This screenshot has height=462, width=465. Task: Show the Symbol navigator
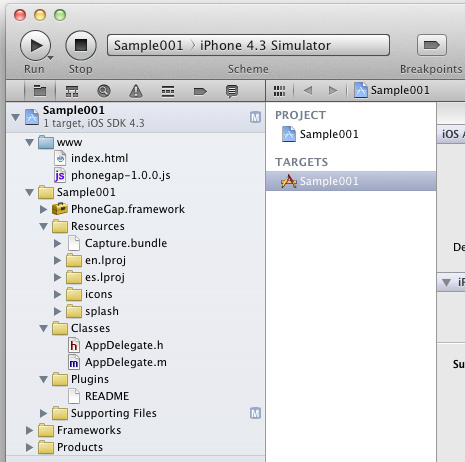tap(72, 91)
